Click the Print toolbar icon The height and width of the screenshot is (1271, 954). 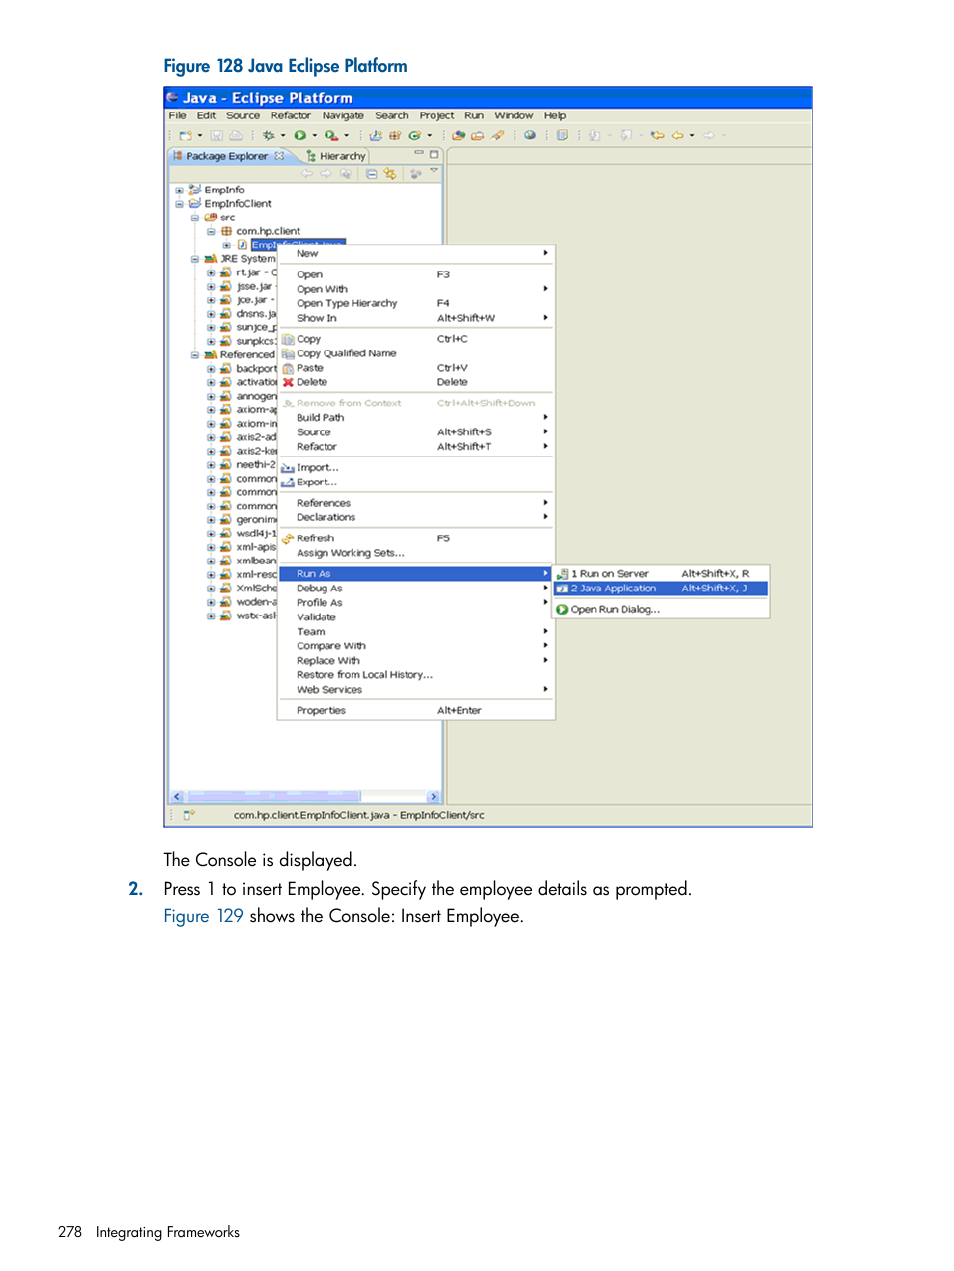click(235, 135)
